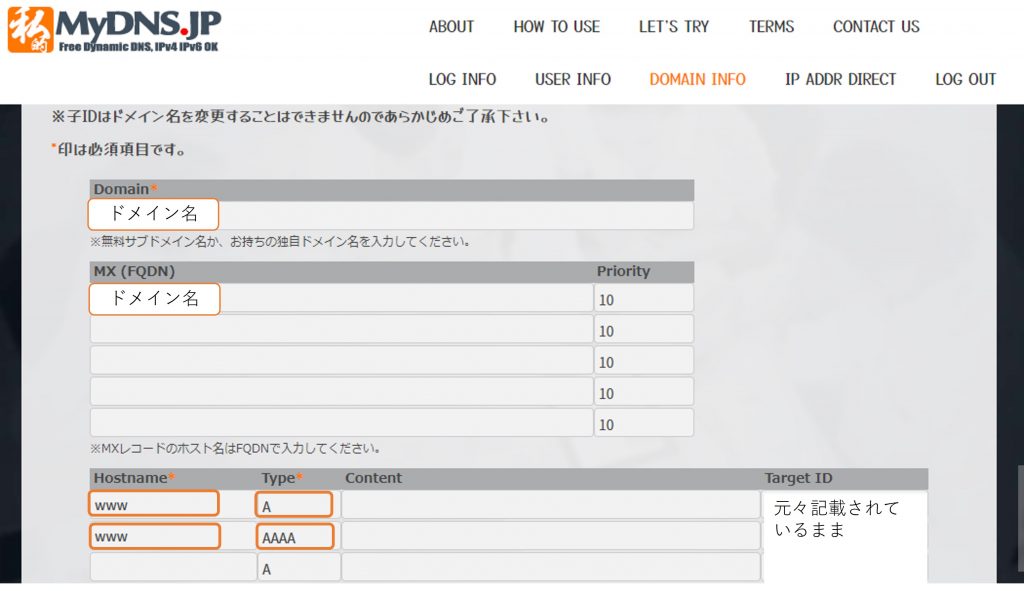Go to USER INFO
The width and height of the screenshot is (1024, 591).
[x=573, y=79]
